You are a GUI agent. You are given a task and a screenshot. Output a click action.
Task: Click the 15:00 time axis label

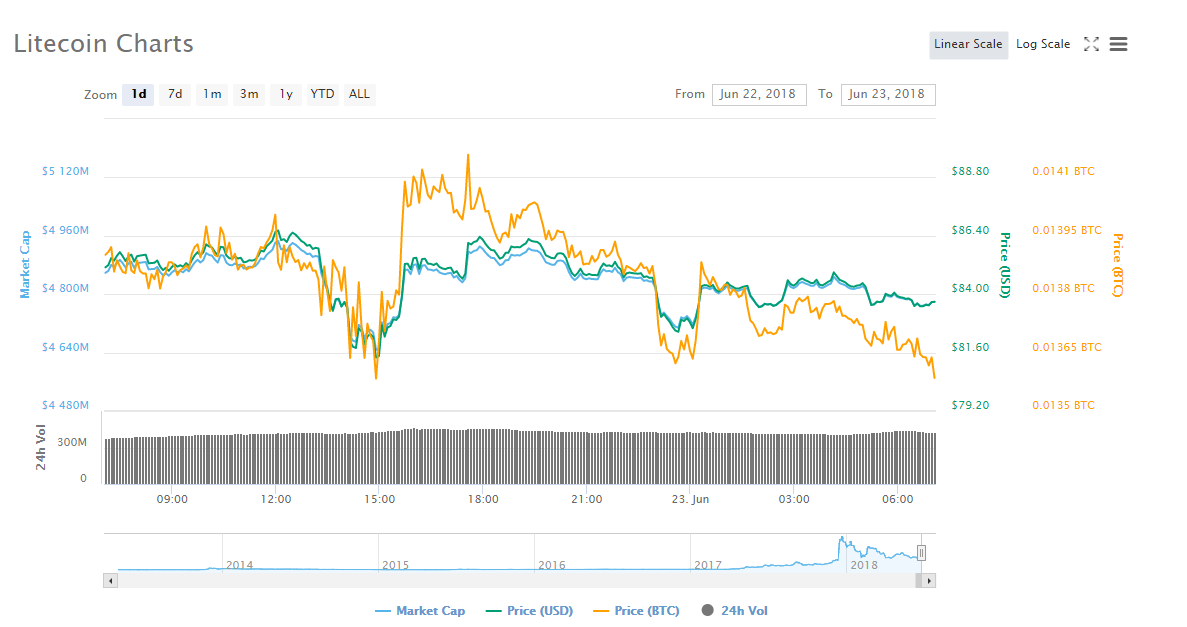click(379, 499)
